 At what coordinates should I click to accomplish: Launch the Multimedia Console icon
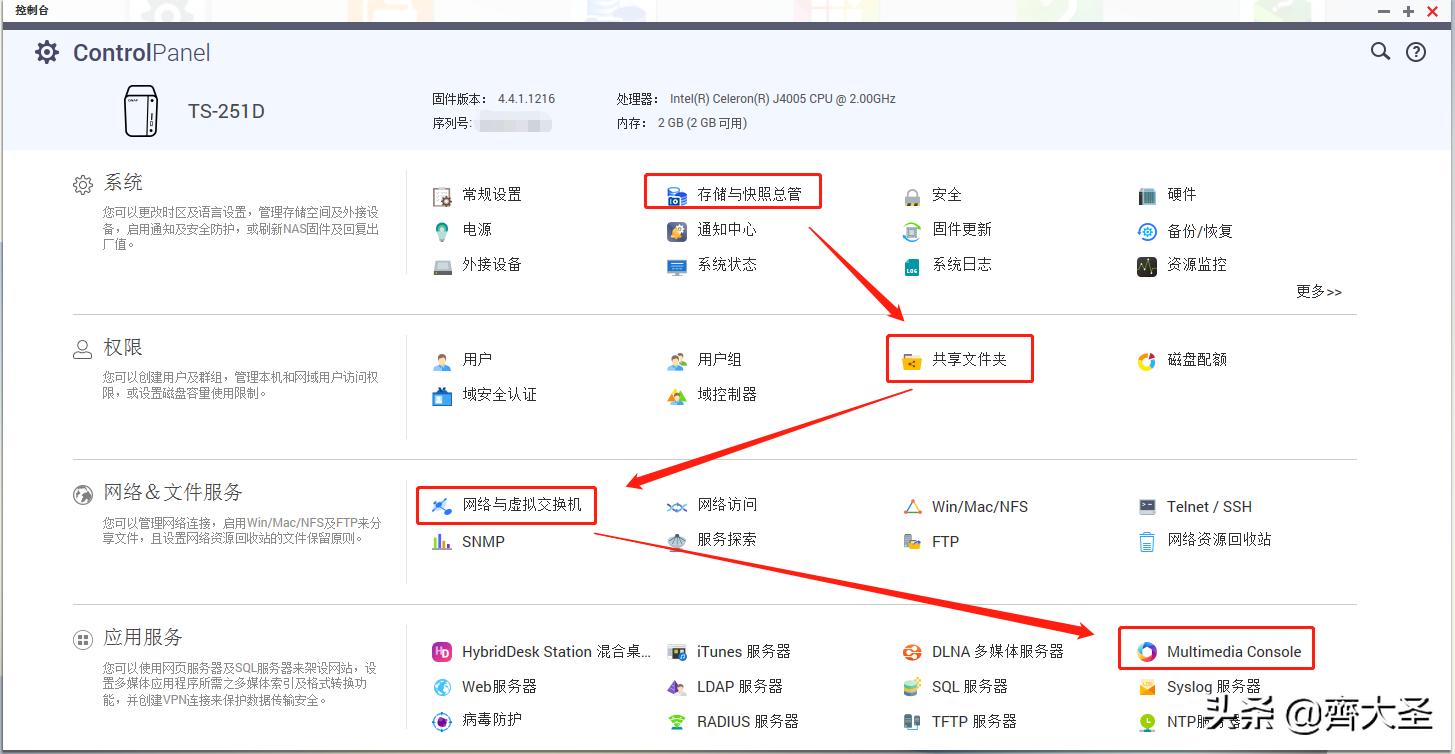(1147, 652)
